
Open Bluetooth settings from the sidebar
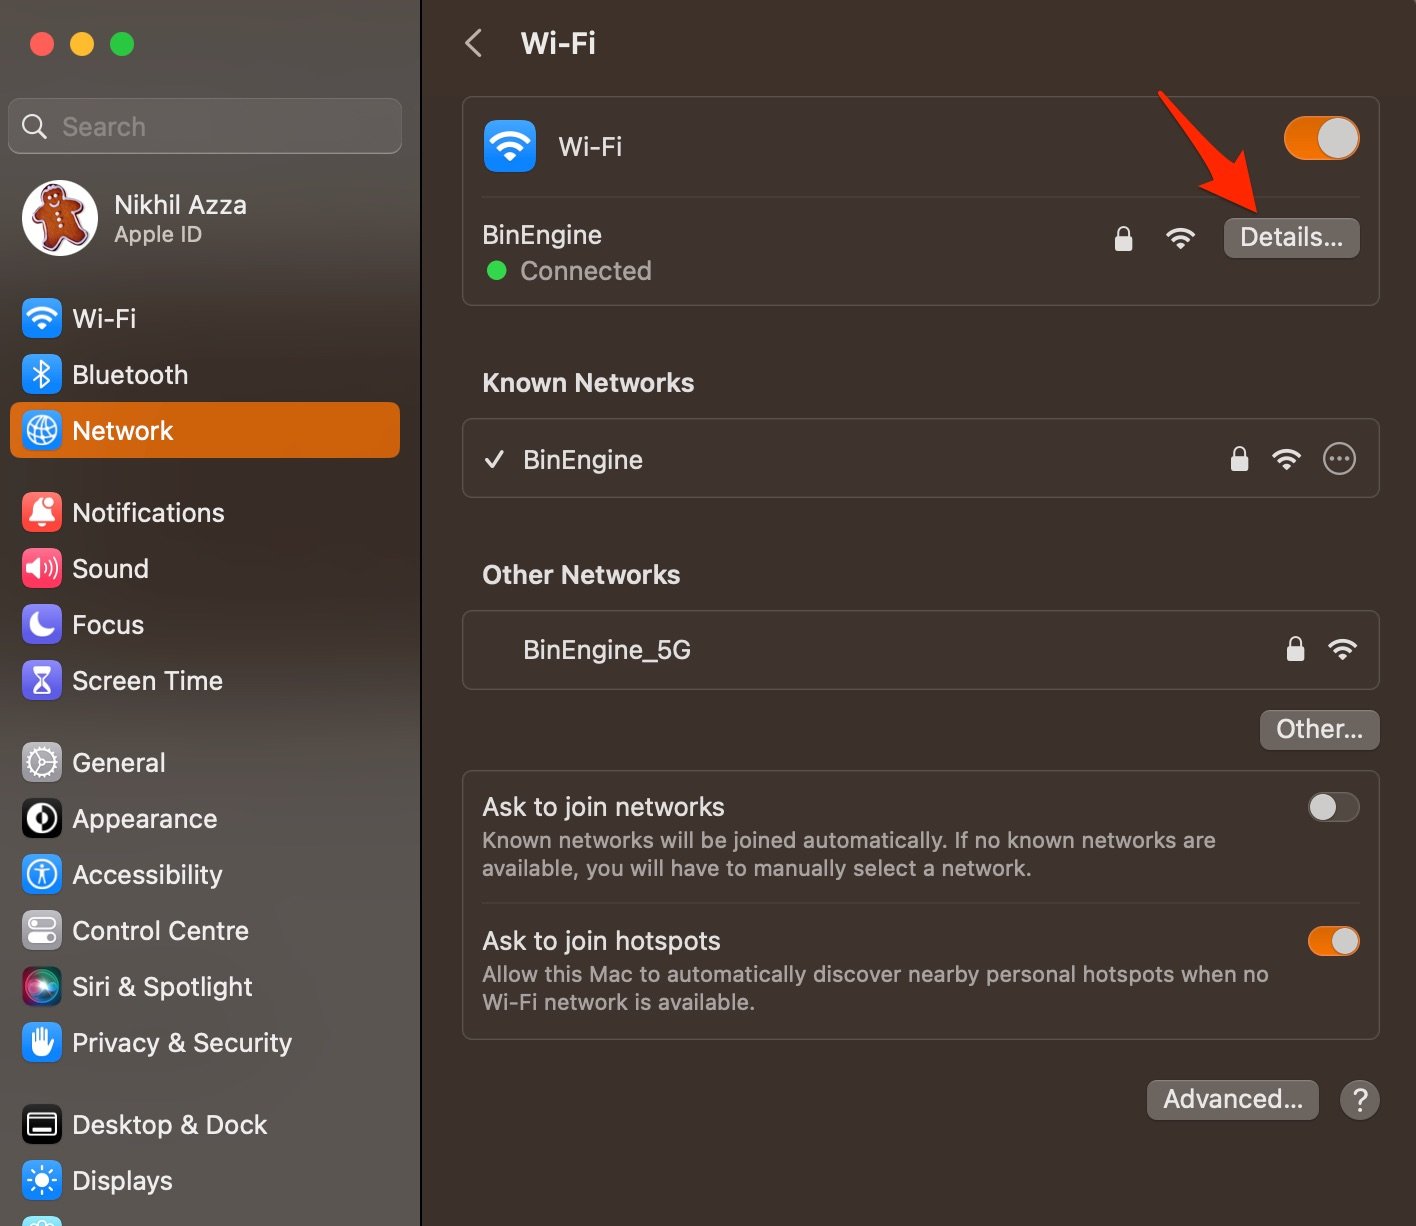pyautogui.click(x=130, y=374)
